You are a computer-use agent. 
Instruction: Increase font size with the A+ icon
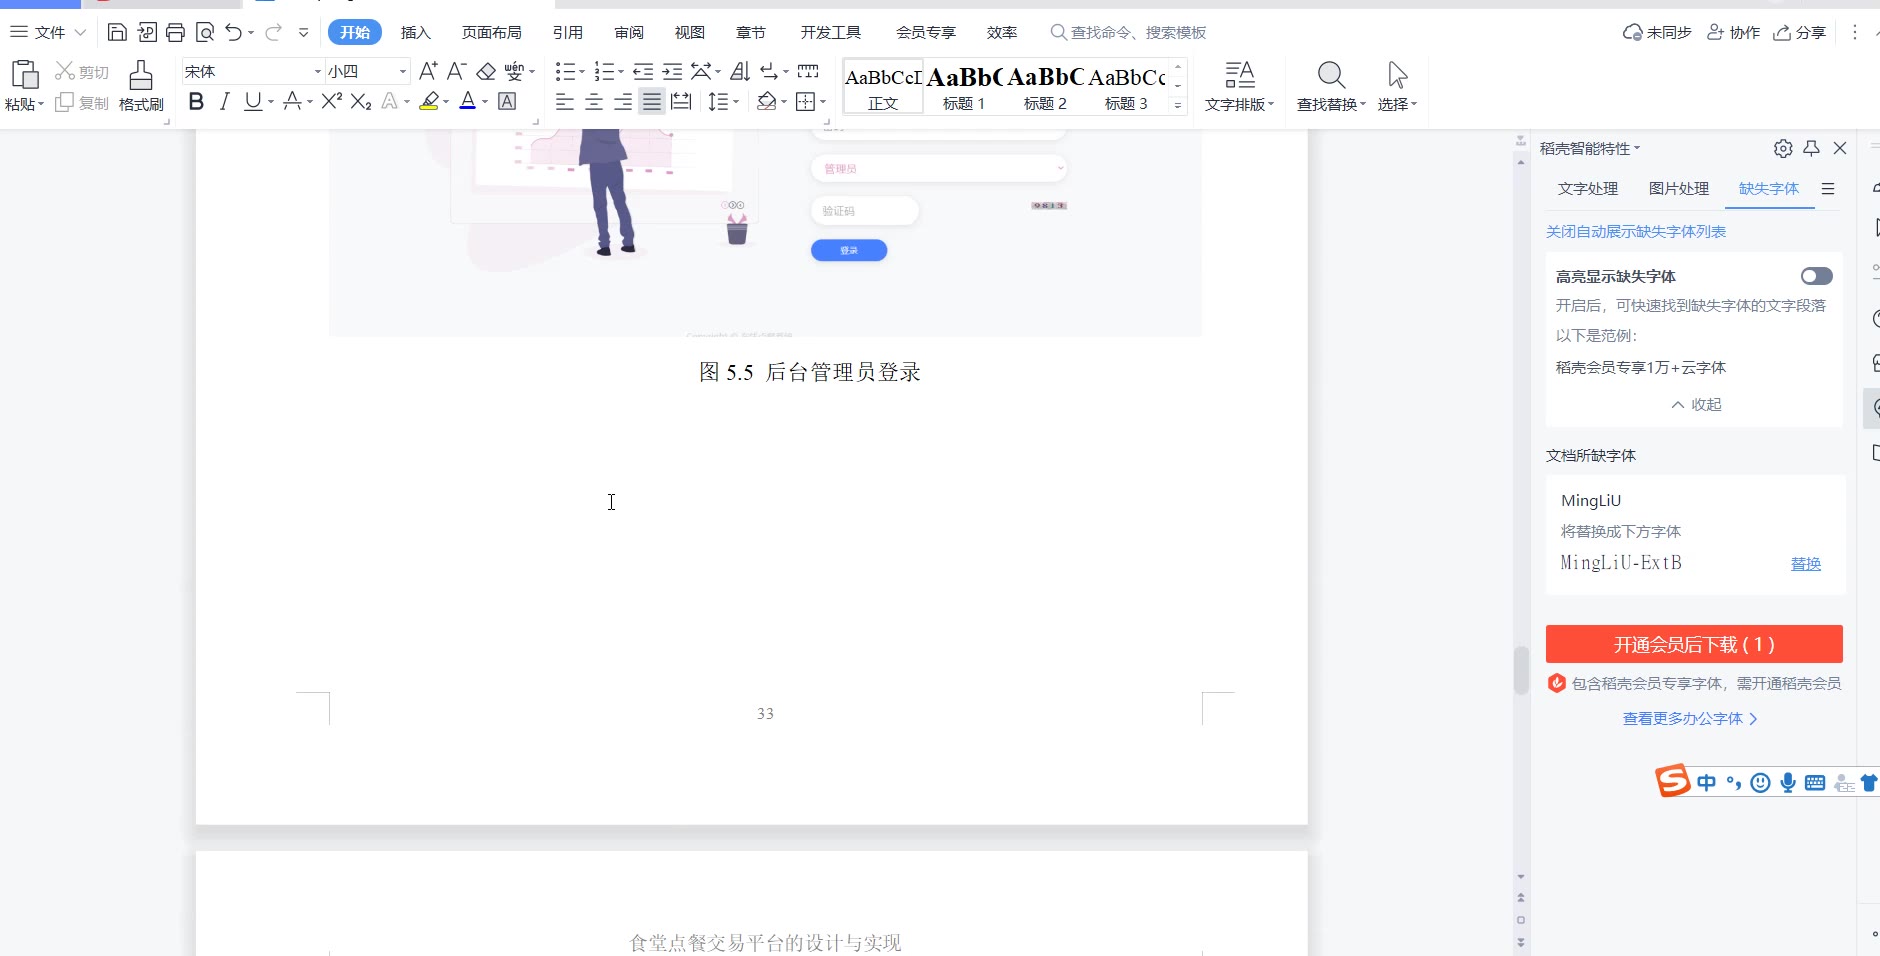click(x=428, y=71)
